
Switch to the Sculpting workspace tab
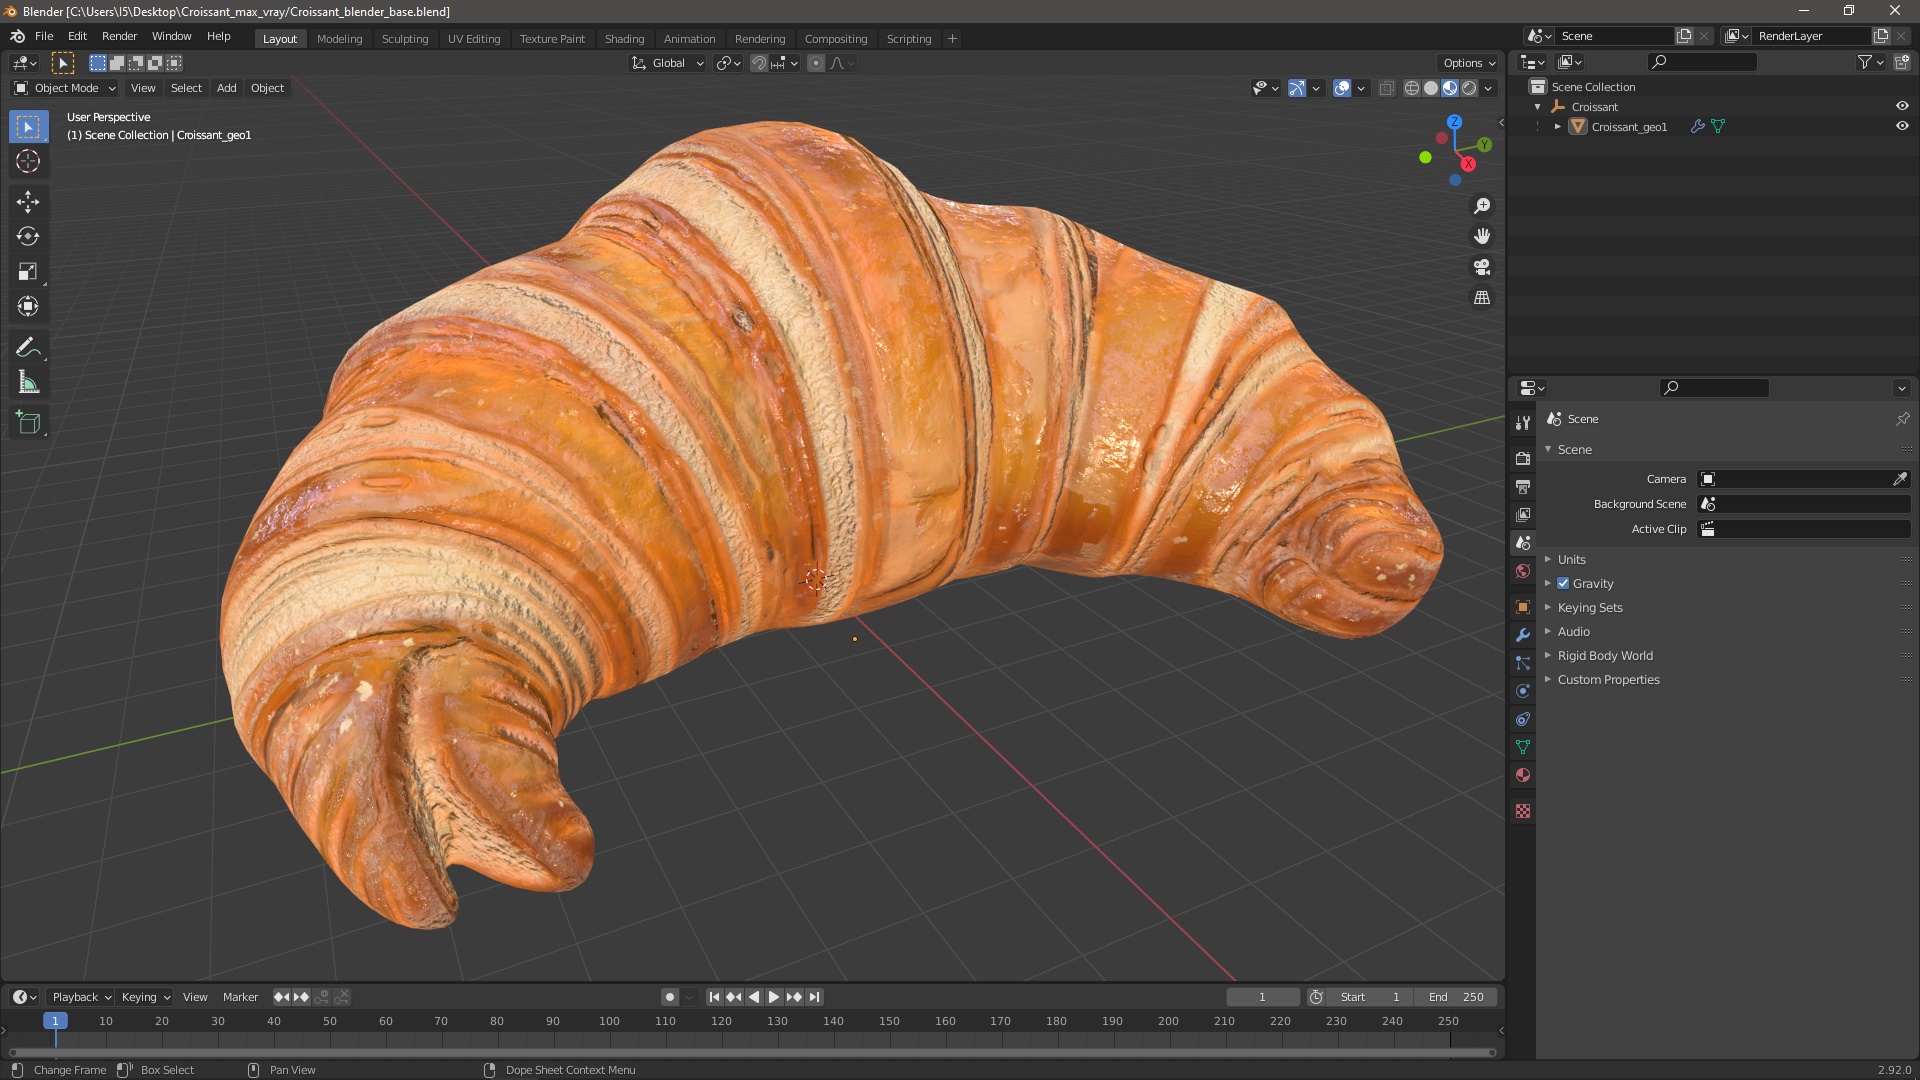pos(405,38)
